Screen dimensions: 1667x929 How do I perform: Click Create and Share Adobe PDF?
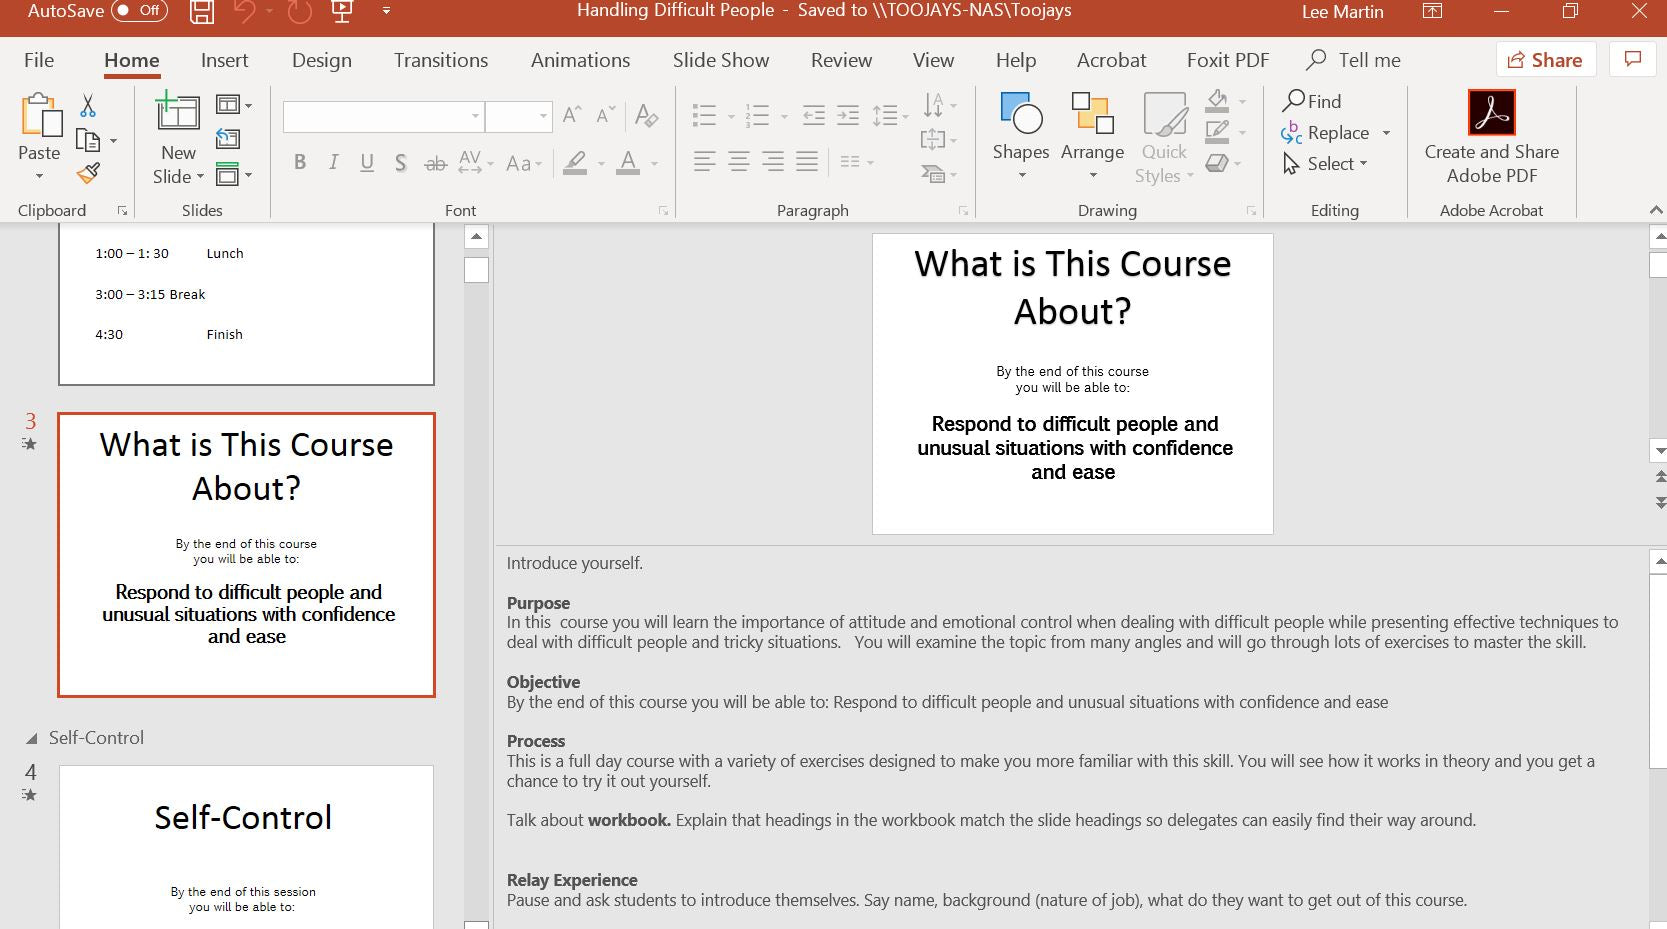[x=1491, y=137]
